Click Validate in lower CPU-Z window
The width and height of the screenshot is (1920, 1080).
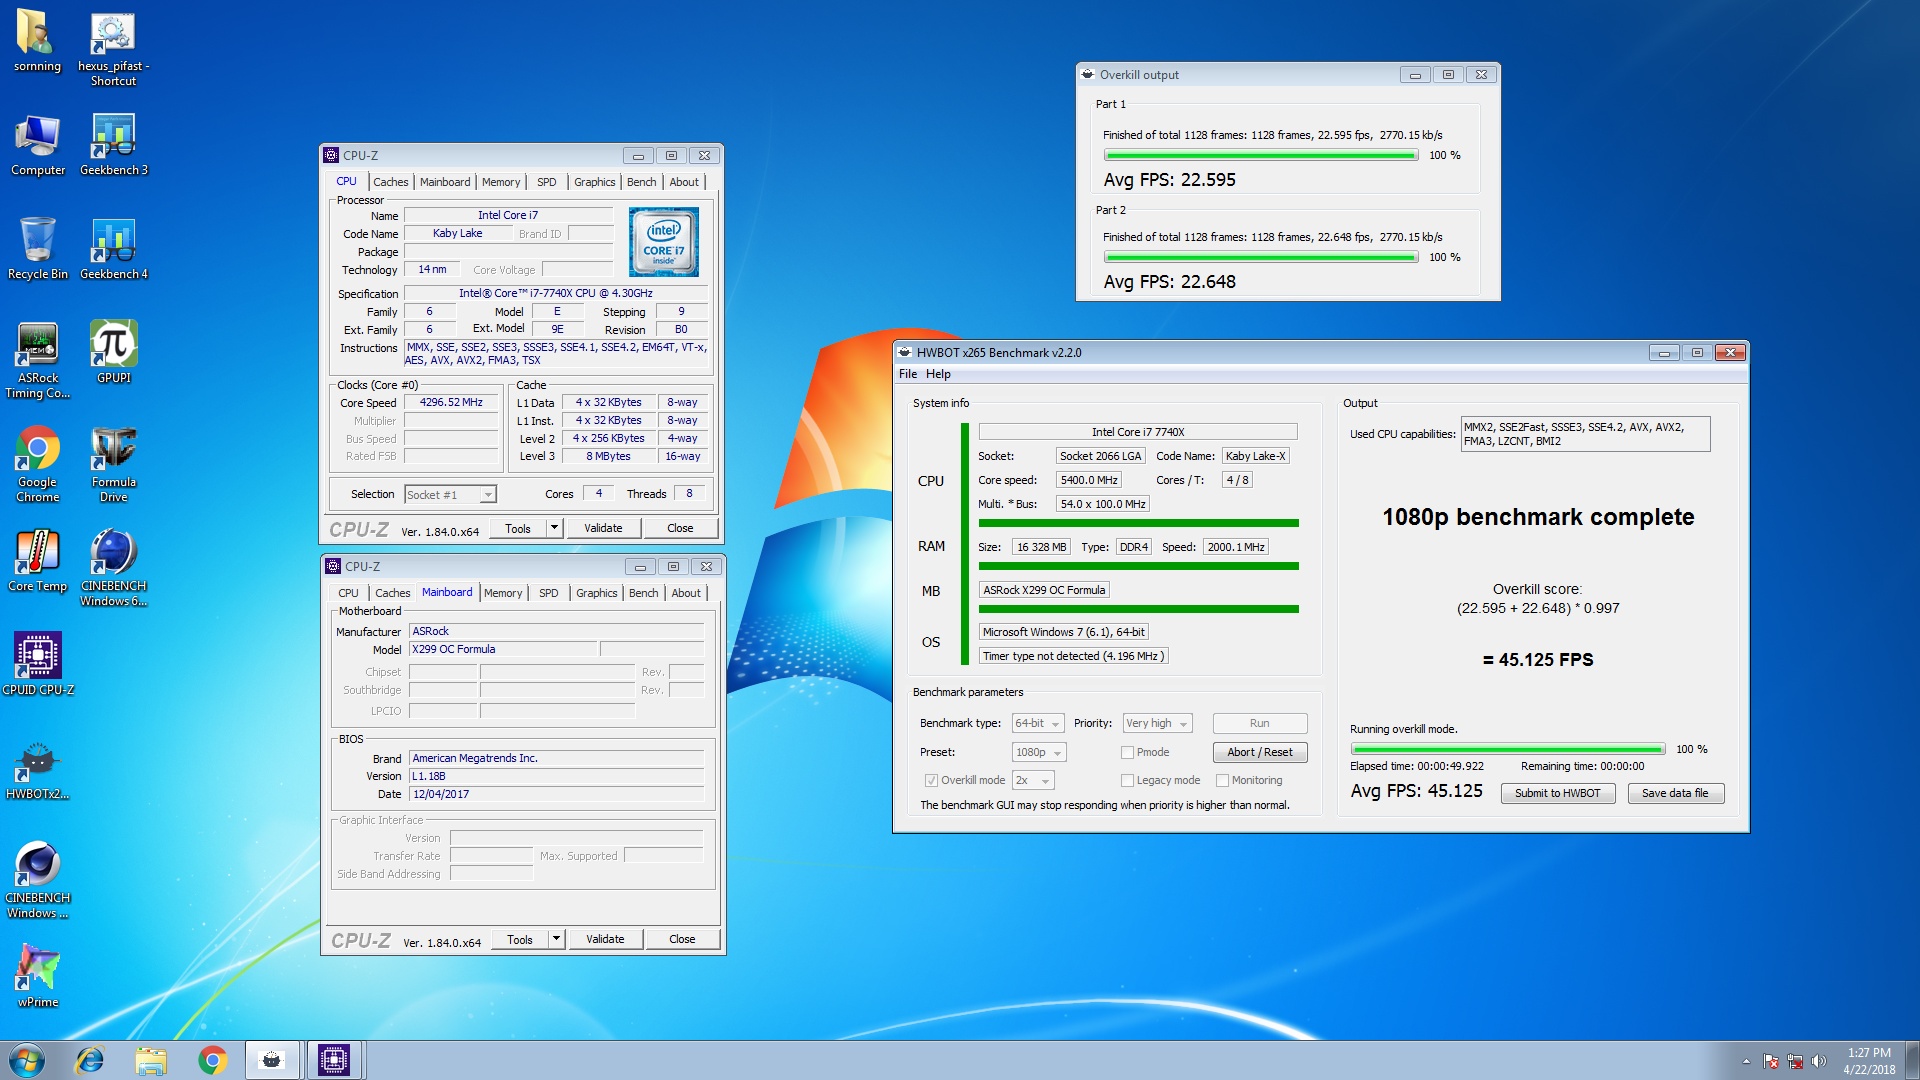(x=605, y=939)
